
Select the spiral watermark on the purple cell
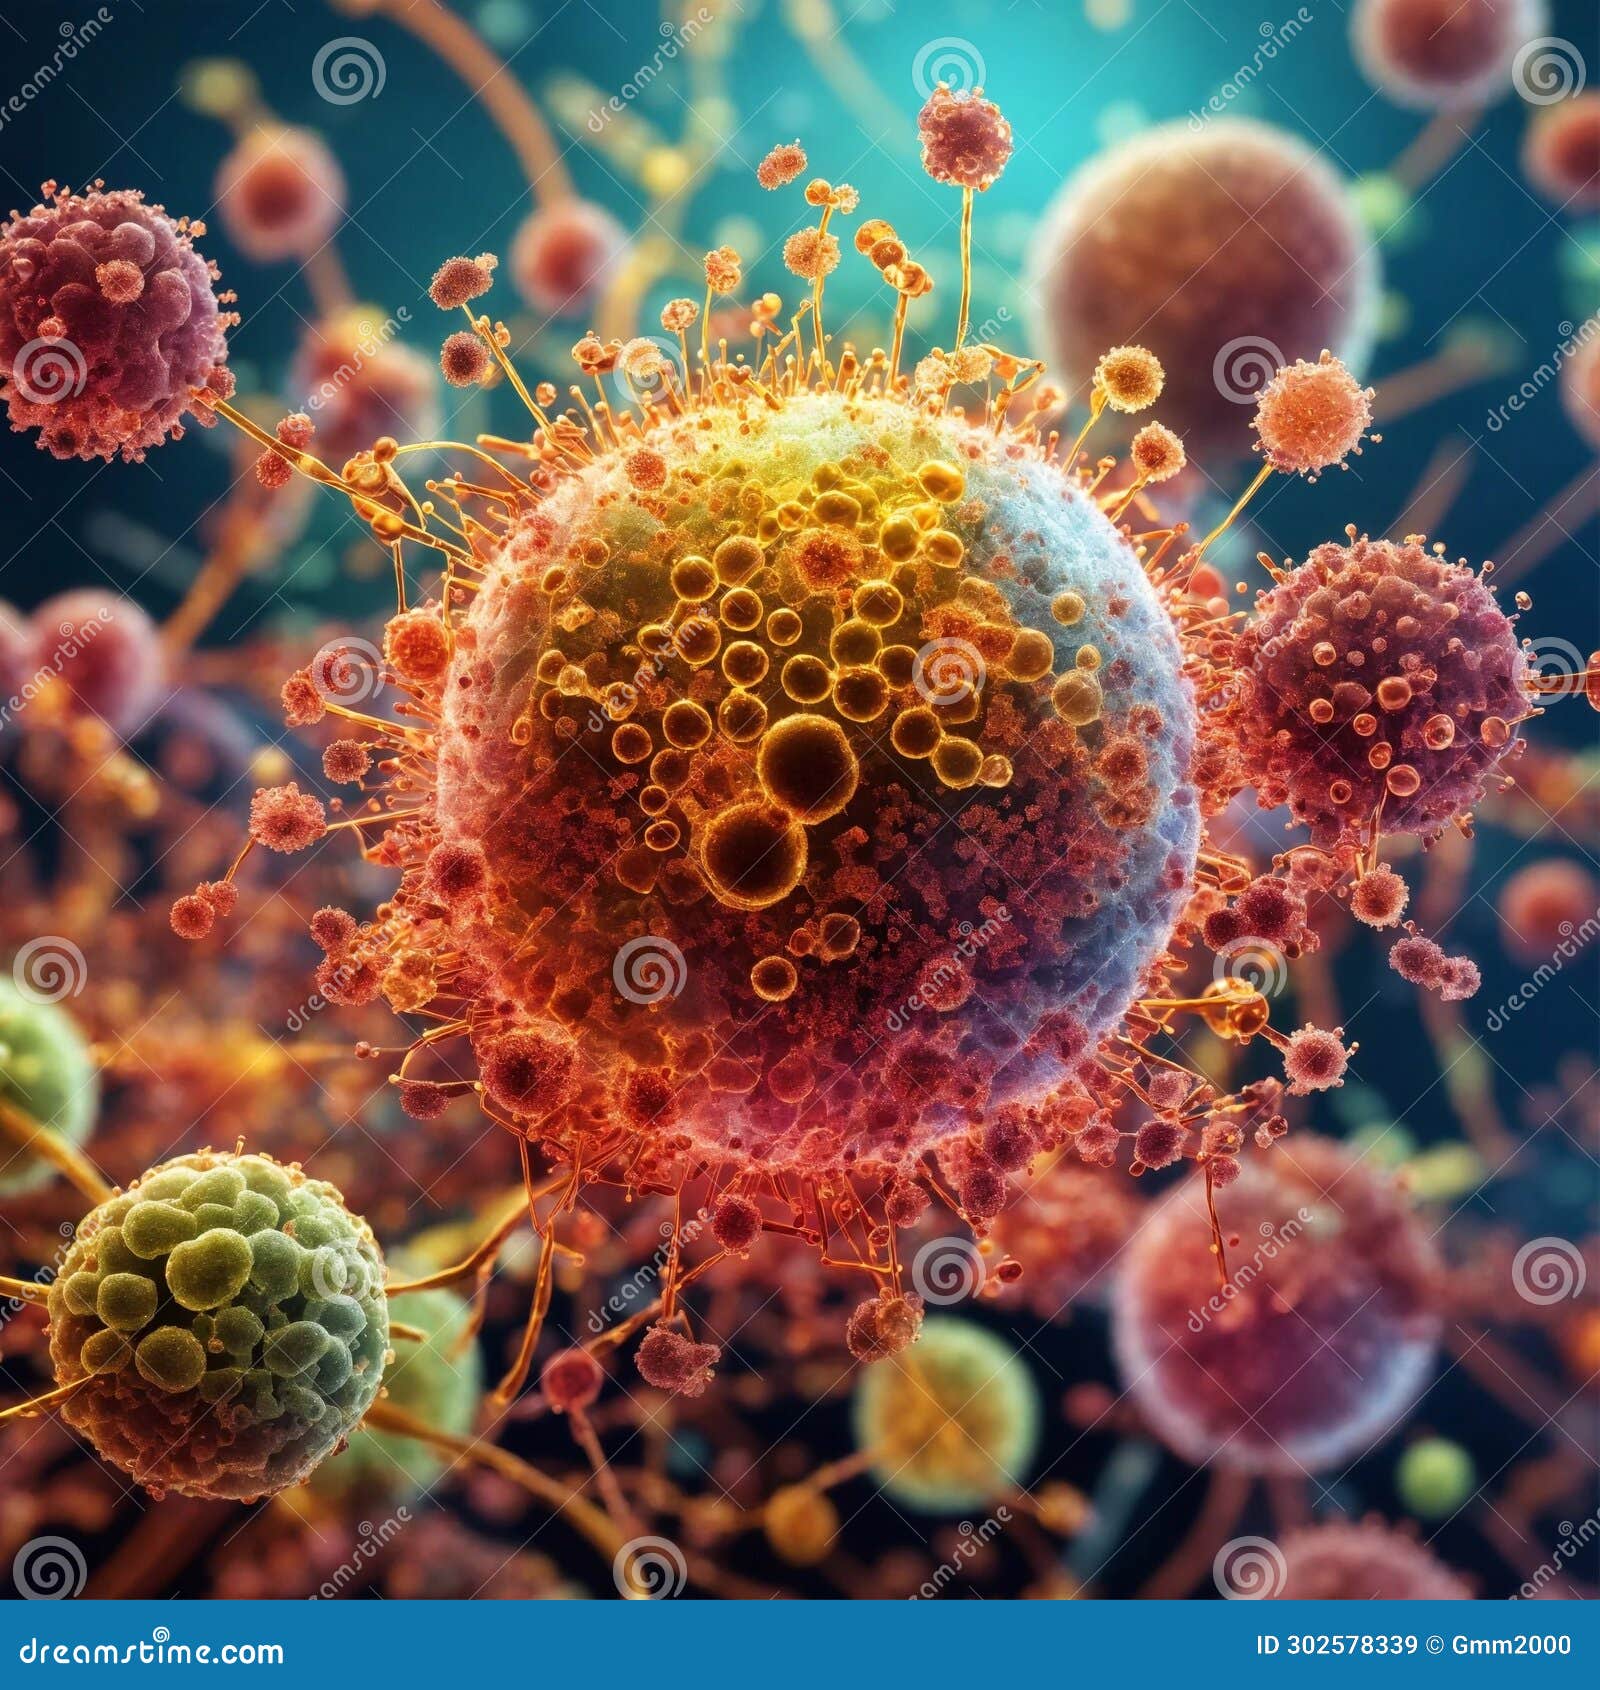click(x=1552, y=670)
